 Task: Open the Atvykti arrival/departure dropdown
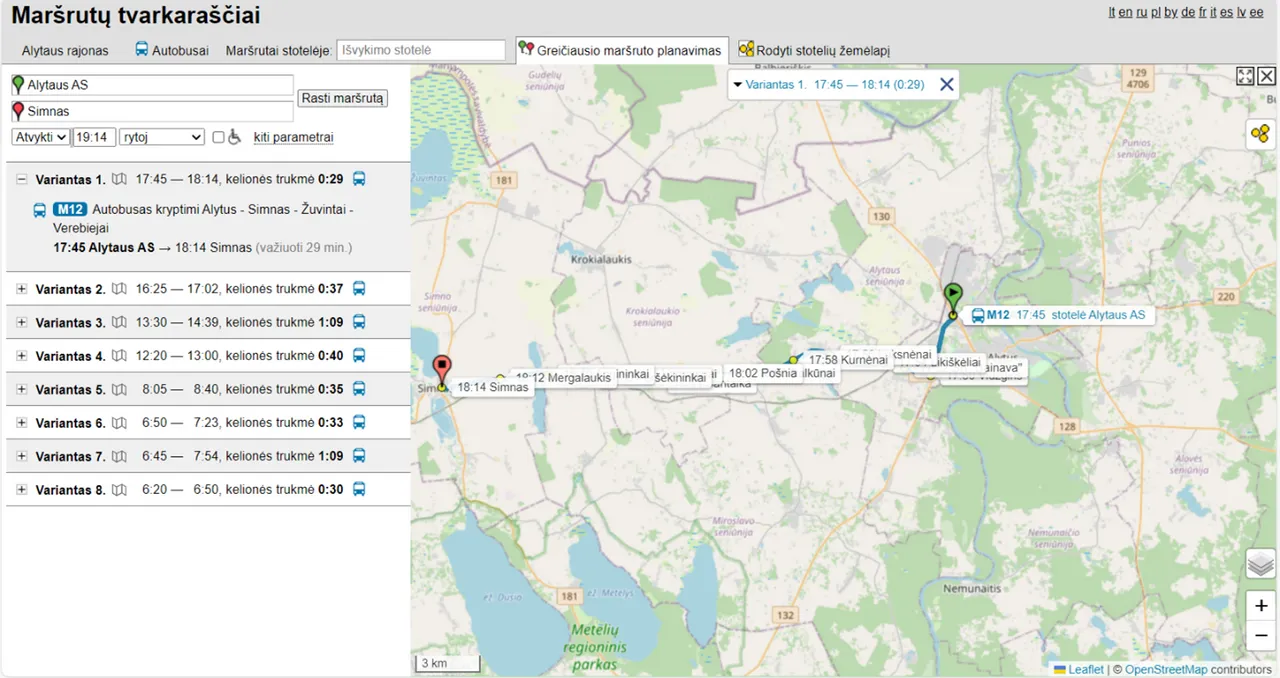click(40, 137)
